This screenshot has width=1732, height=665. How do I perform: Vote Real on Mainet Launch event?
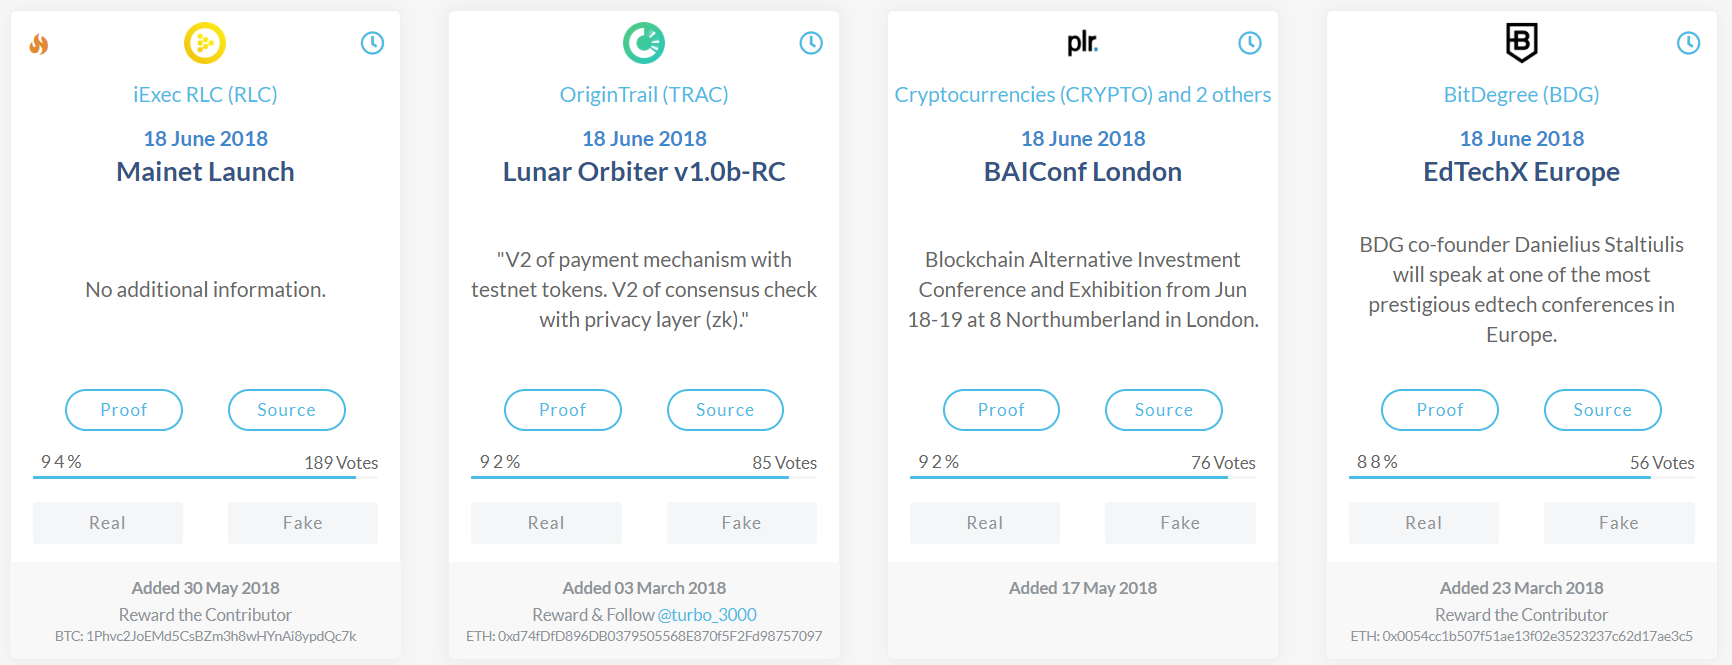108,523
